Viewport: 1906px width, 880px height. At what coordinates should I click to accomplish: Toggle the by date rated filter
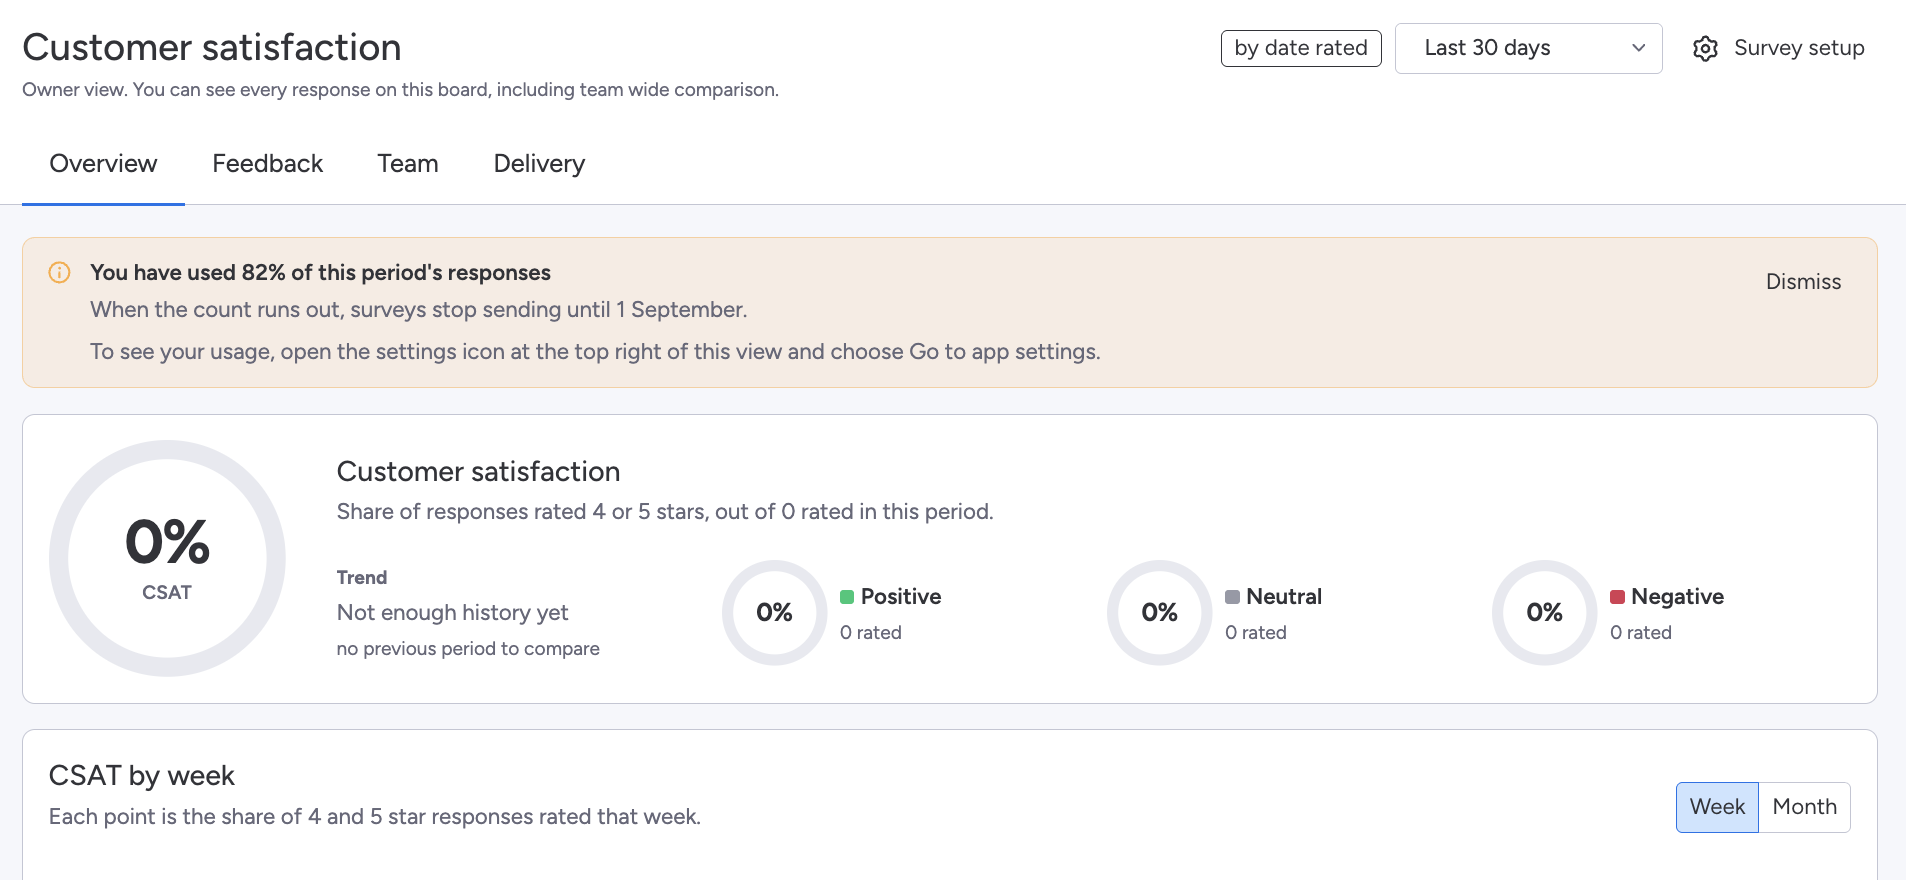(x=1301, y=48)
